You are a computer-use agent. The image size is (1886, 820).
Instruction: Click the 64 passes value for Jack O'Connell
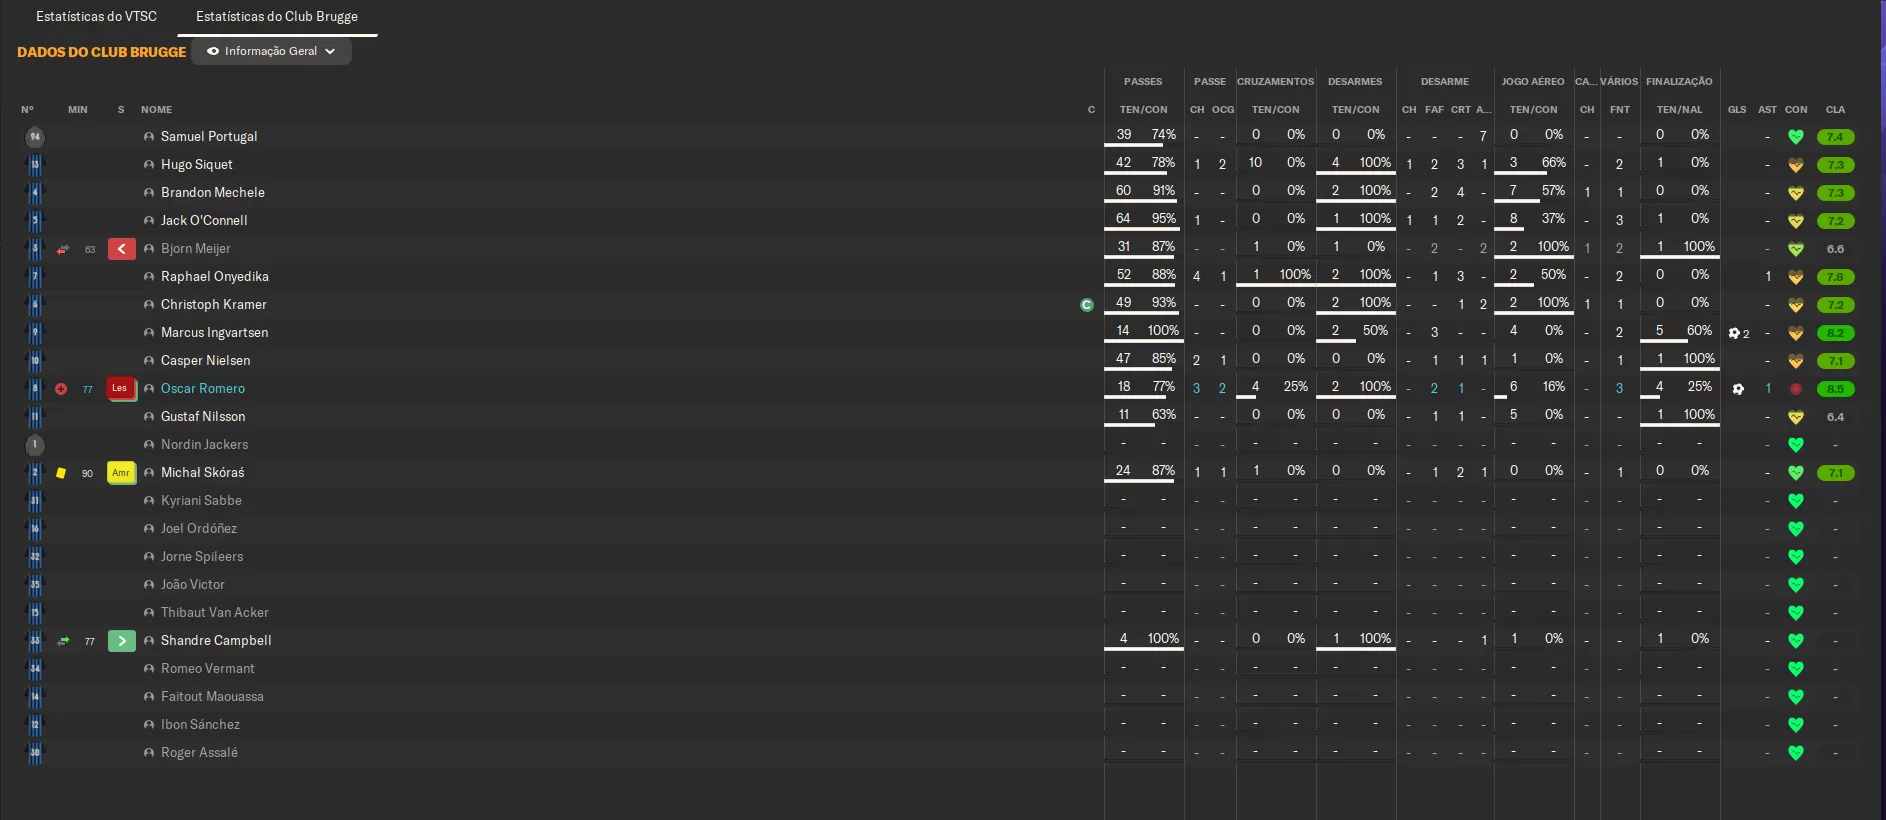click(1124, 219)
